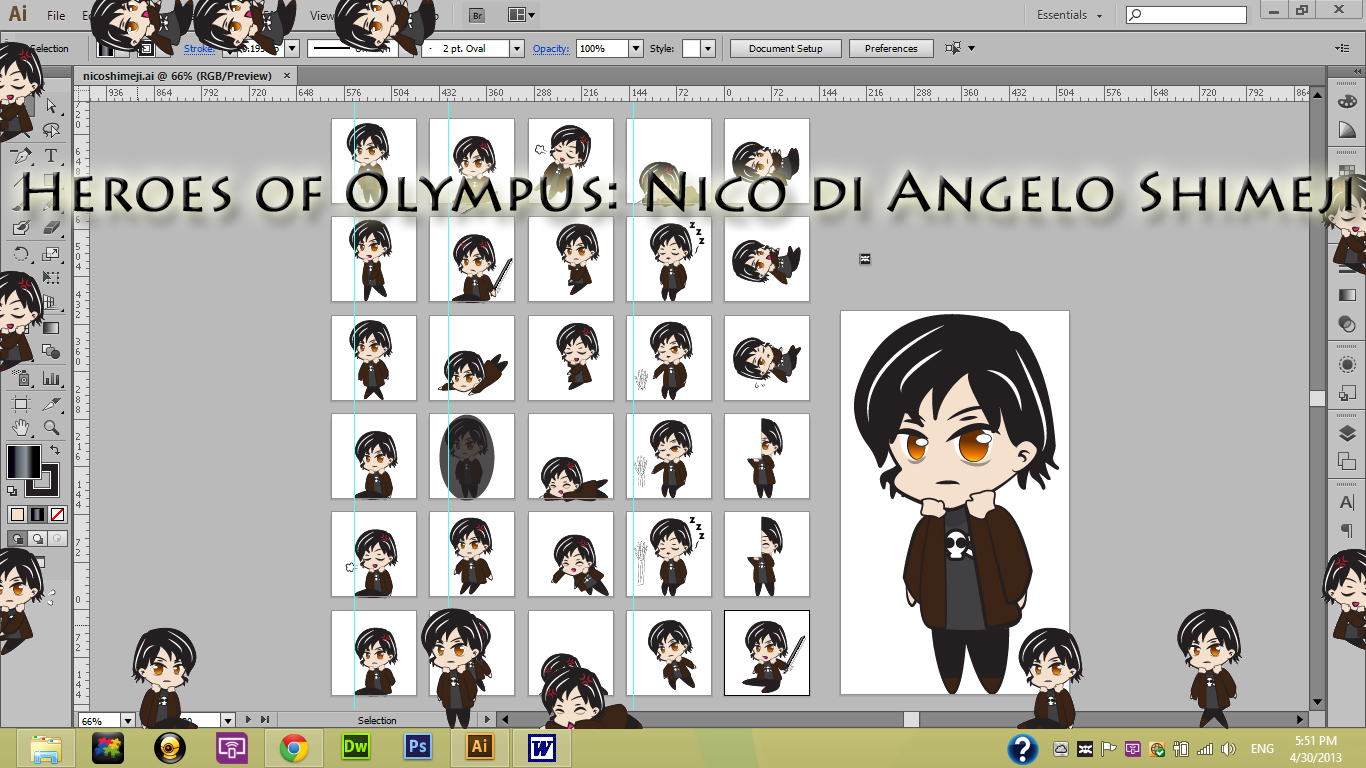Select the Rotate tool

pyautogui.click(x=21, y=254)
